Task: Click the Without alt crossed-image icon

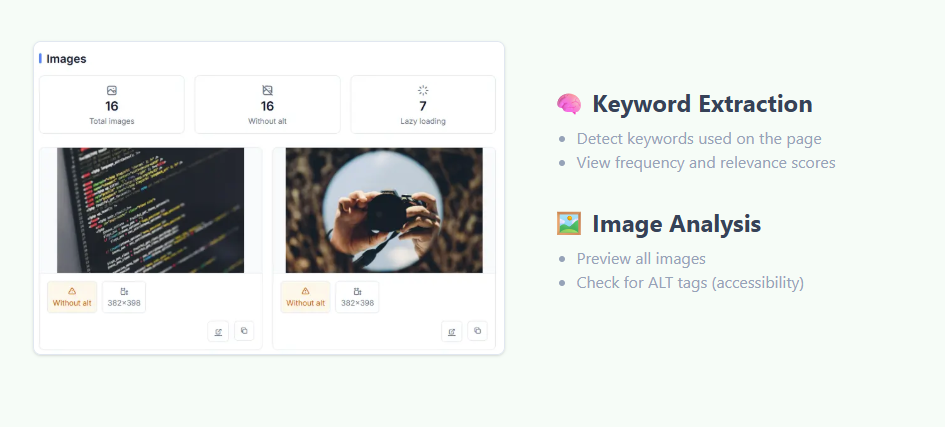Action: (268, 90)
